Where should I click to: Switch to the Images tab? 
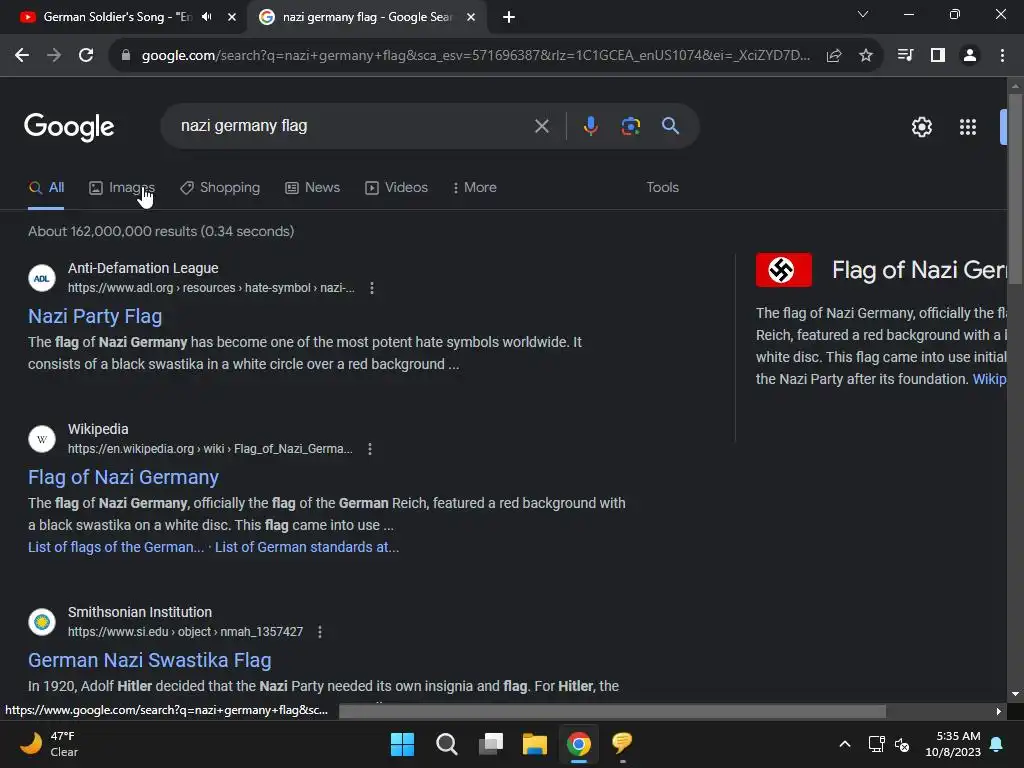click(x=121, y=187)
